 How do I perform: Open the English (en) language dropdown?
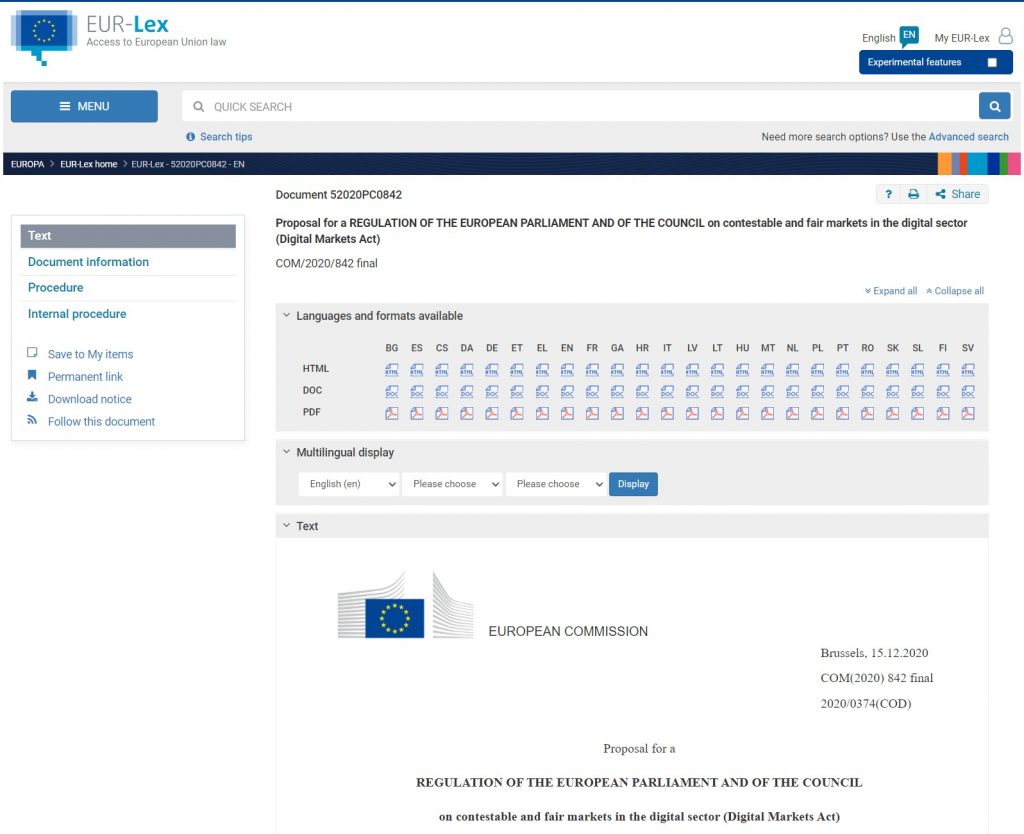(x=348, y=484)
